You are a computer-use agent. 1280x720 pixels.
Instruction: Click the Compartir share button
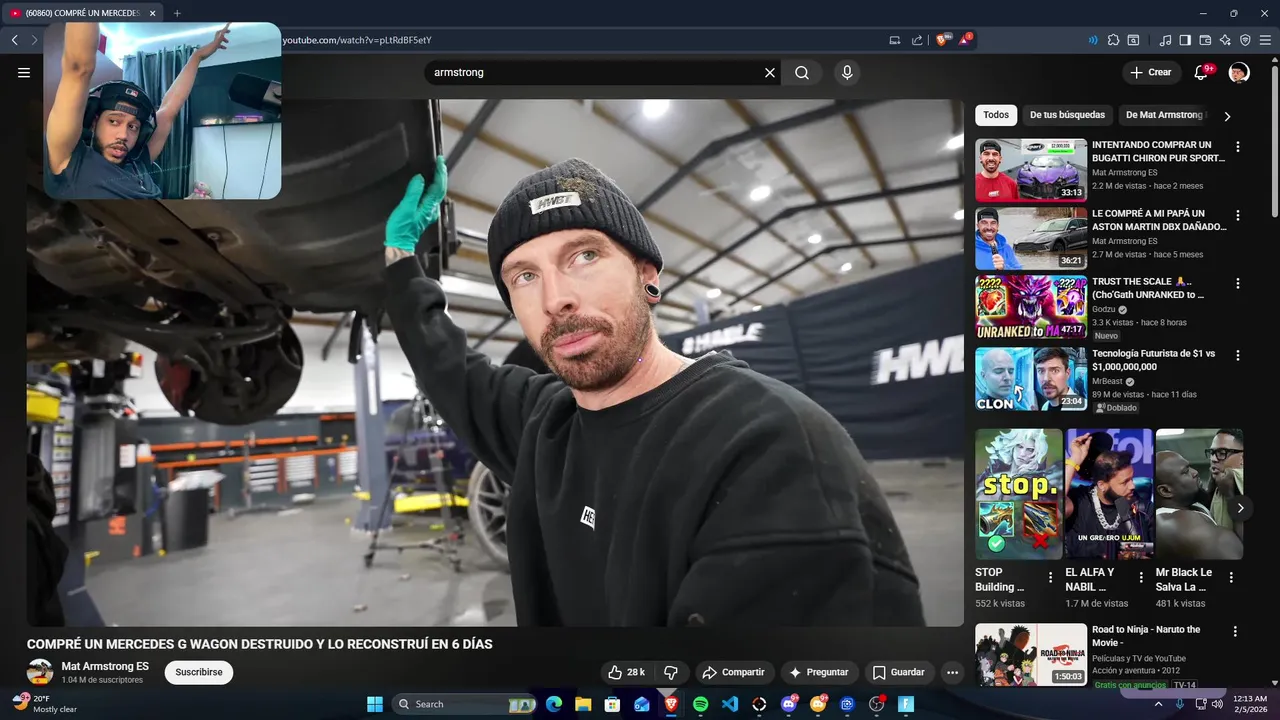733,672
